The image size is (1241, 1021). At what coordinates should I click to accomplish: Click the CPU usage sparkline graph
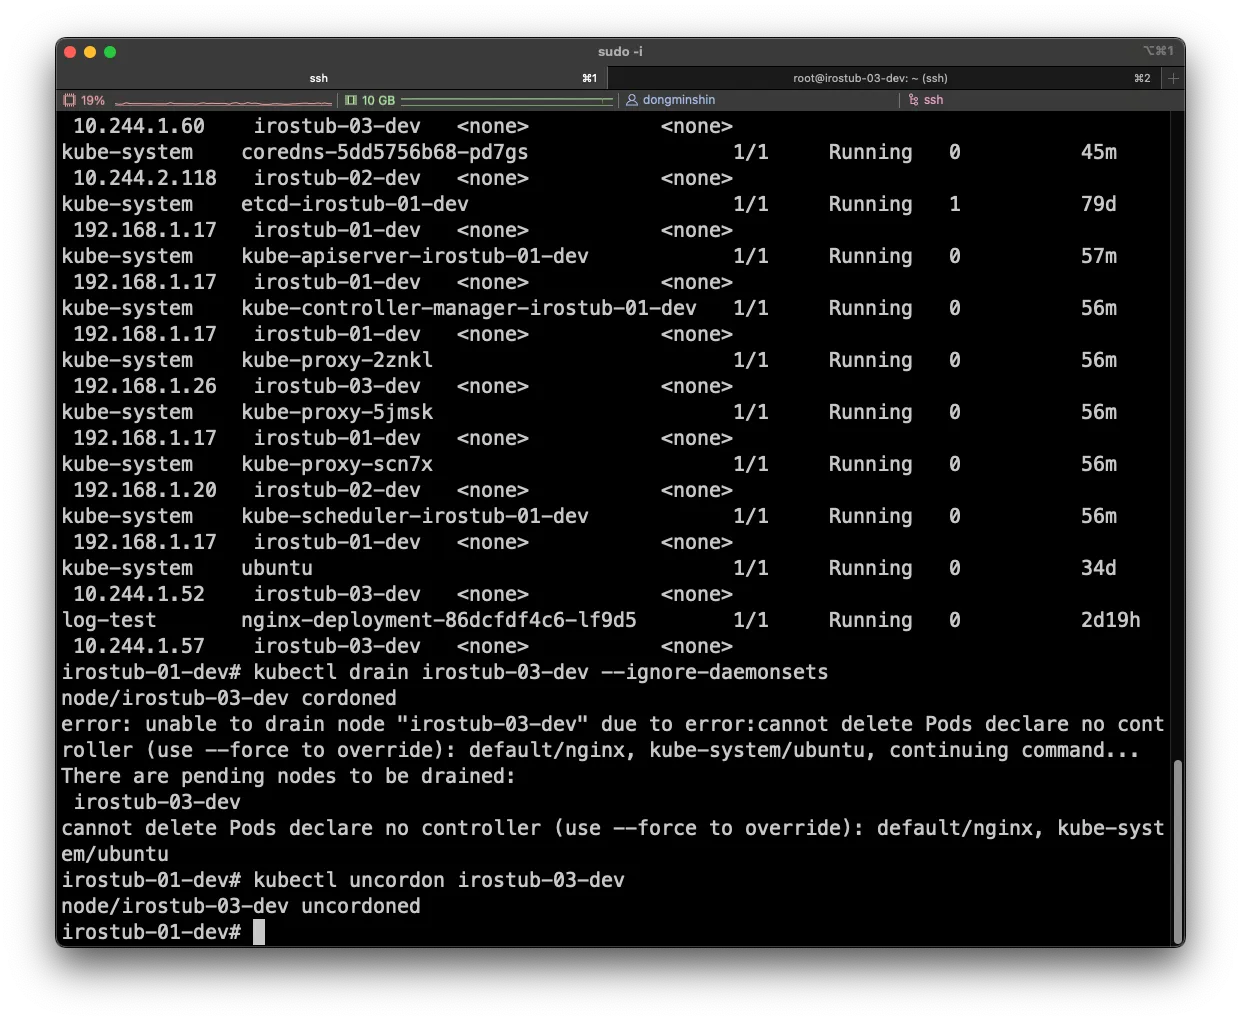(223, 101)
